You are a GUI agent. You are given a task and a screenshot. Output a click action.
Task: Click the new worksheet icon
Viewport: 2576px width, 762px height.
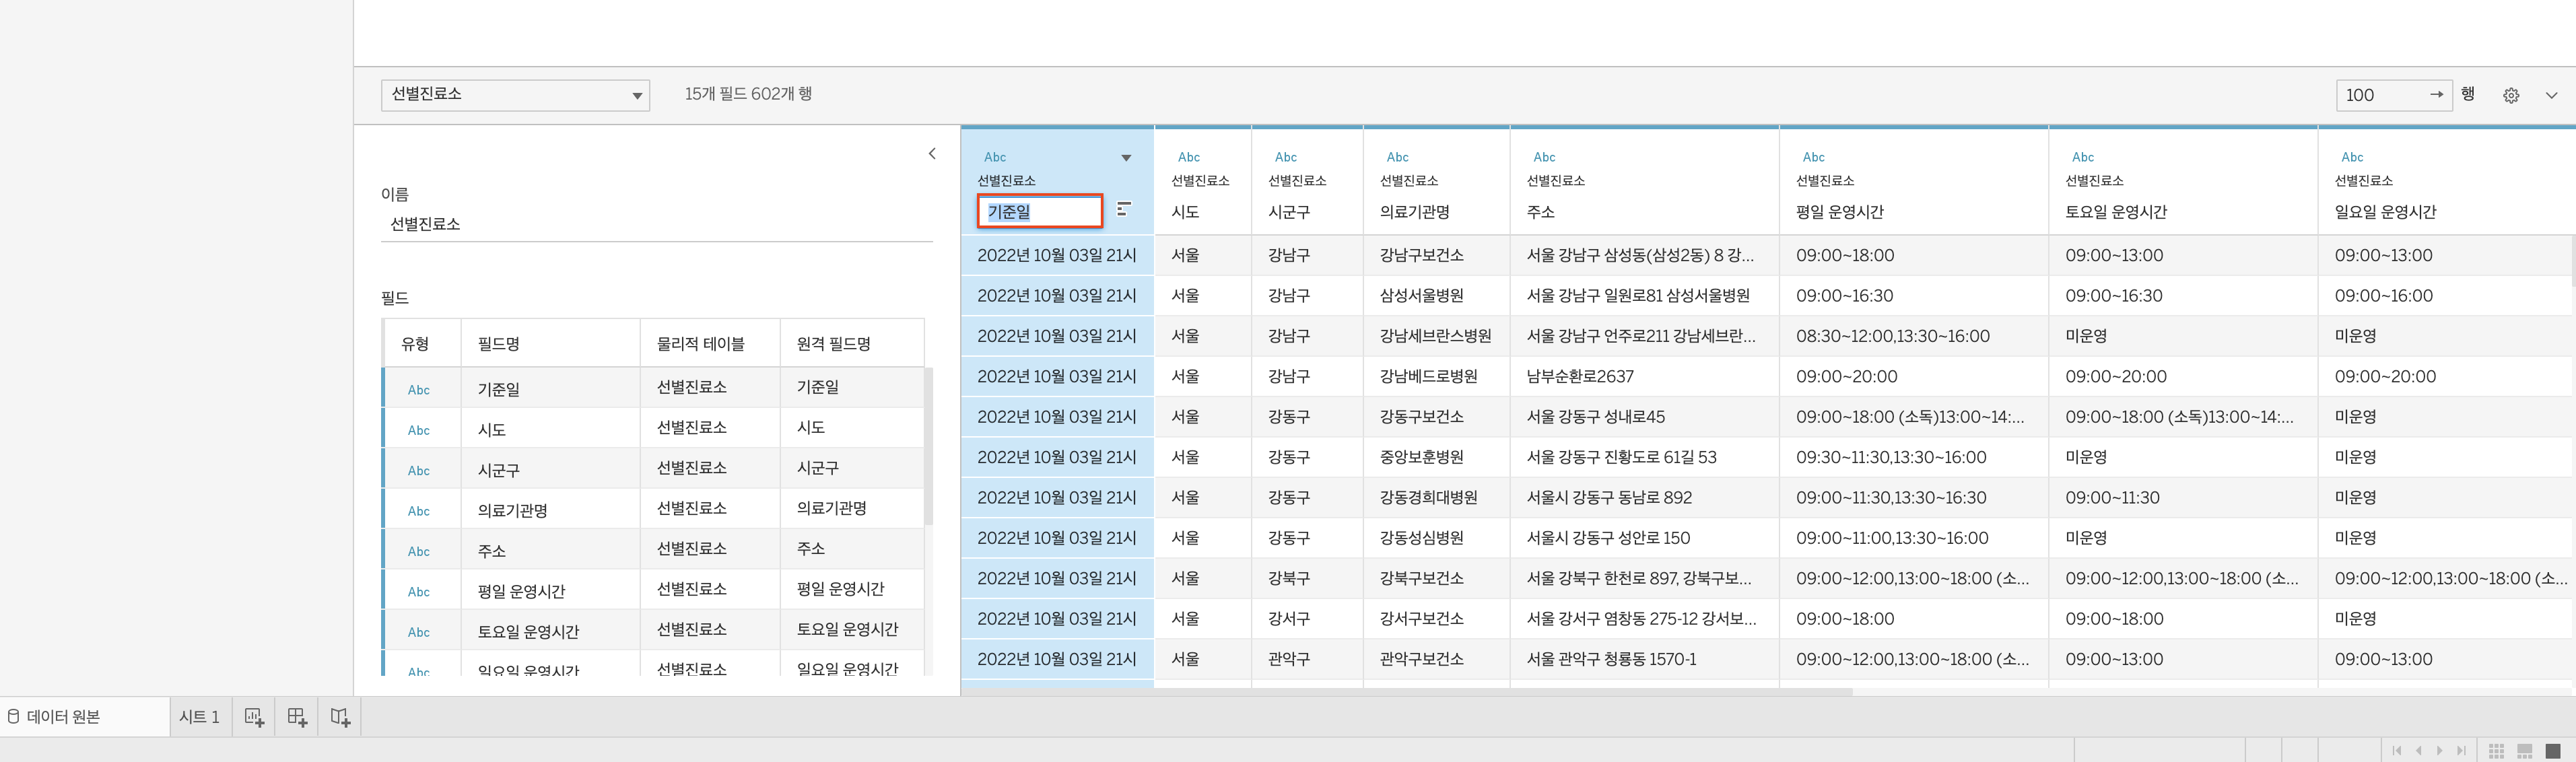click(254, 717)
